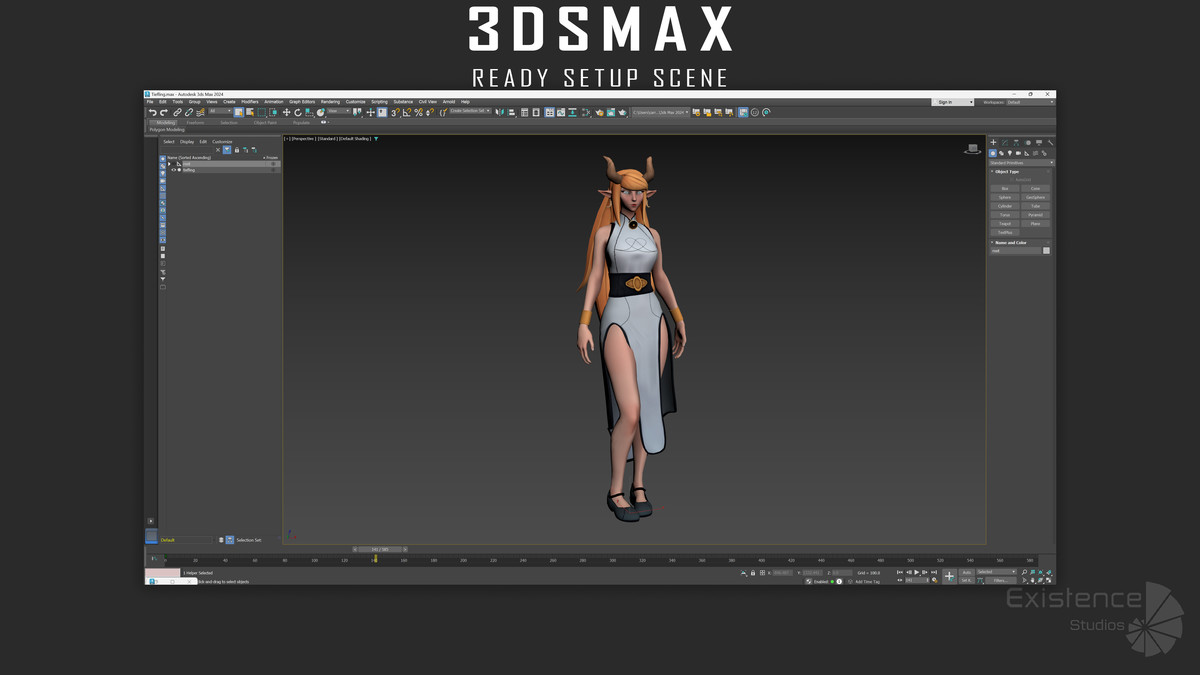Click the viewport filter funnel icon

click(376, 138)
